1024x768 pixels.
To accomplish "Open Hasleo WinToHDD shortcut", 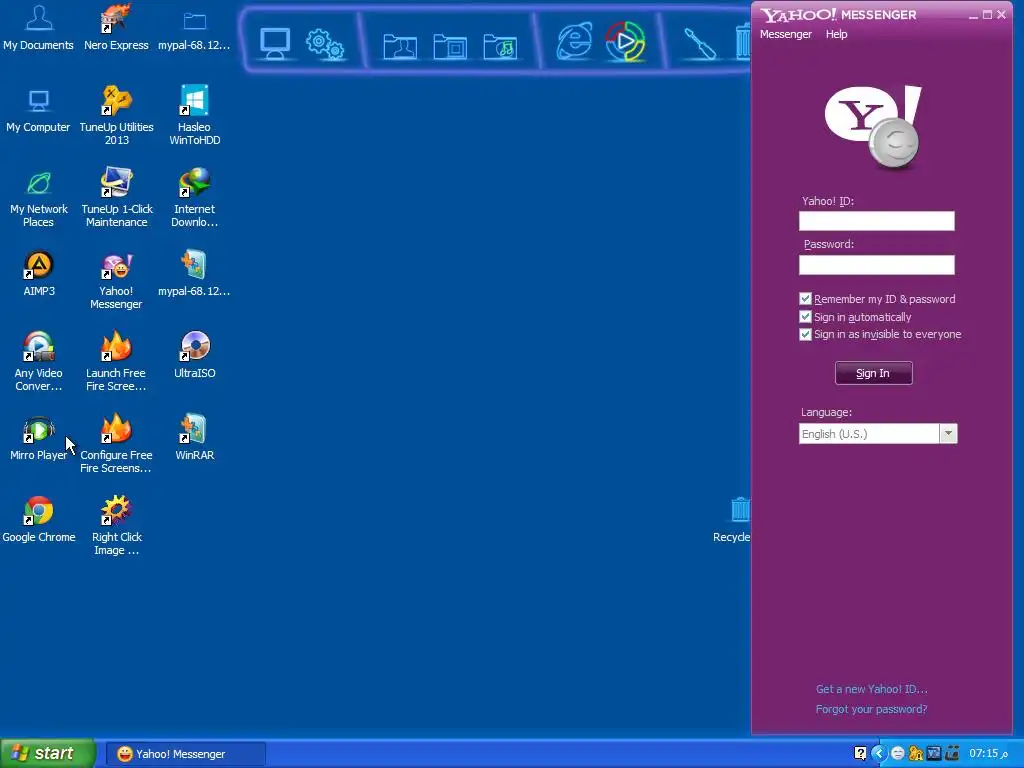I will point(195,115).
